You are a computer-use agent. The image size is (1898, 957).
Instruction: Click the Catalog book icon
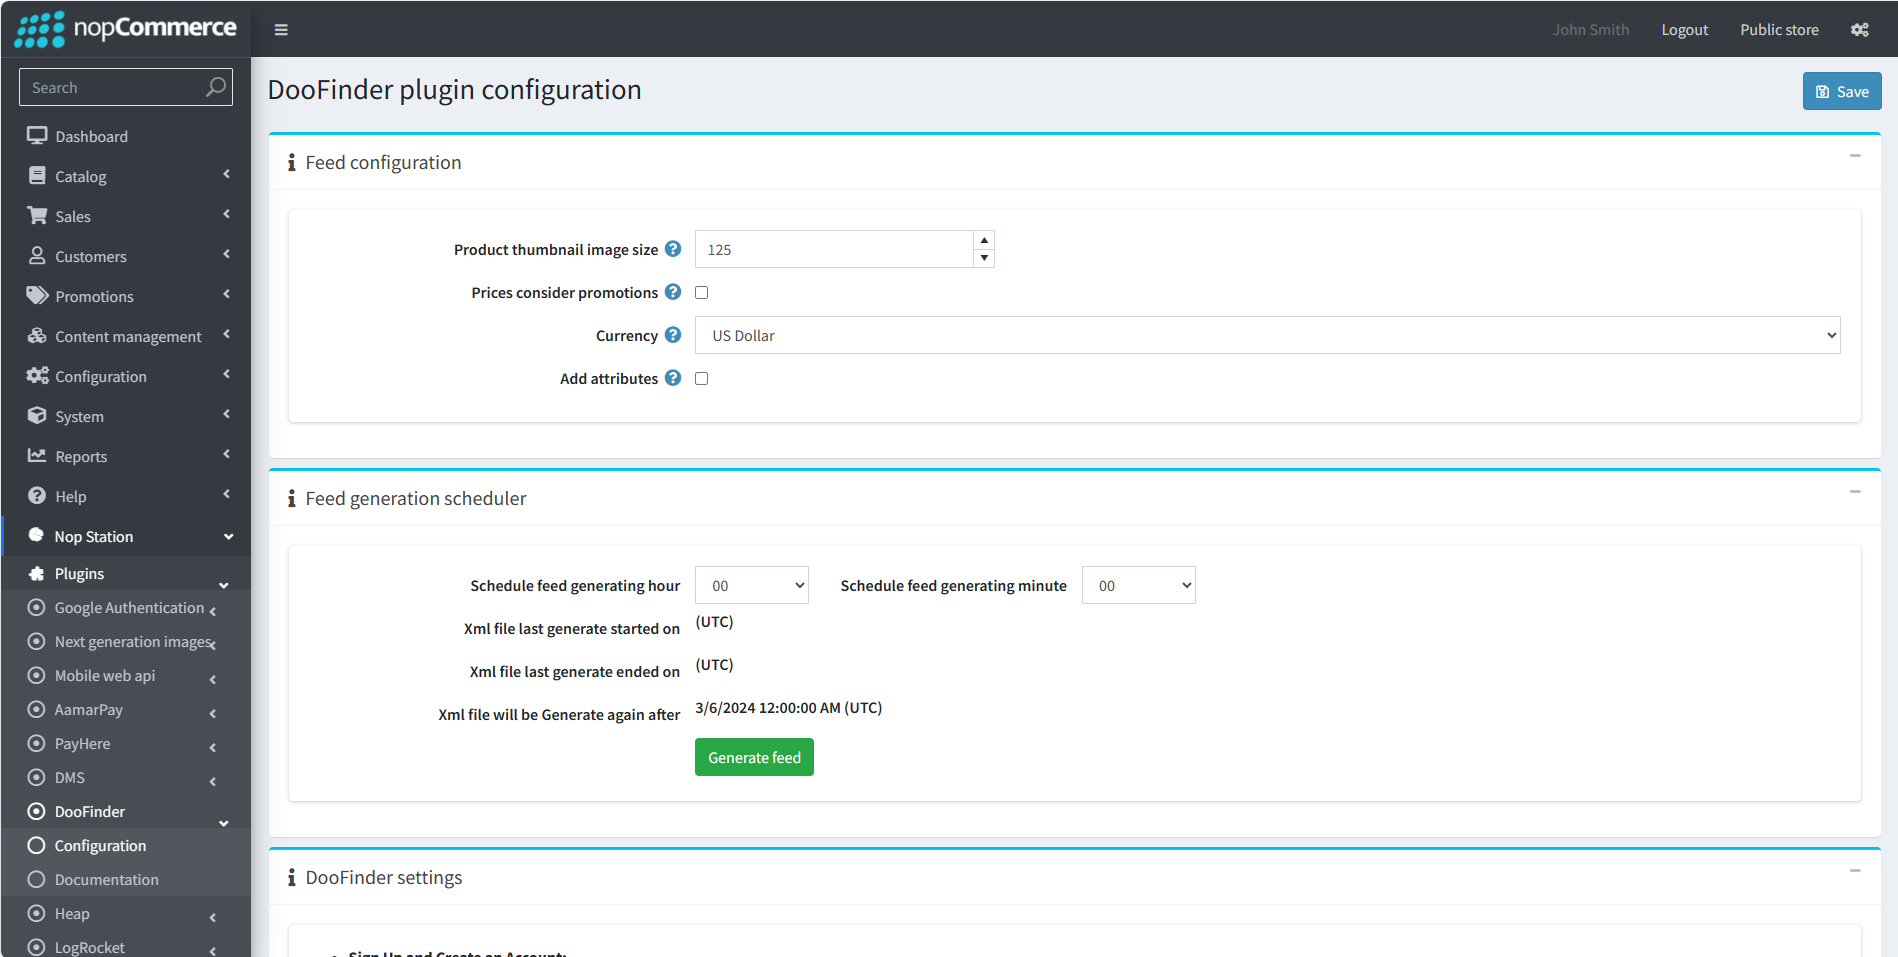click(37, 176)
